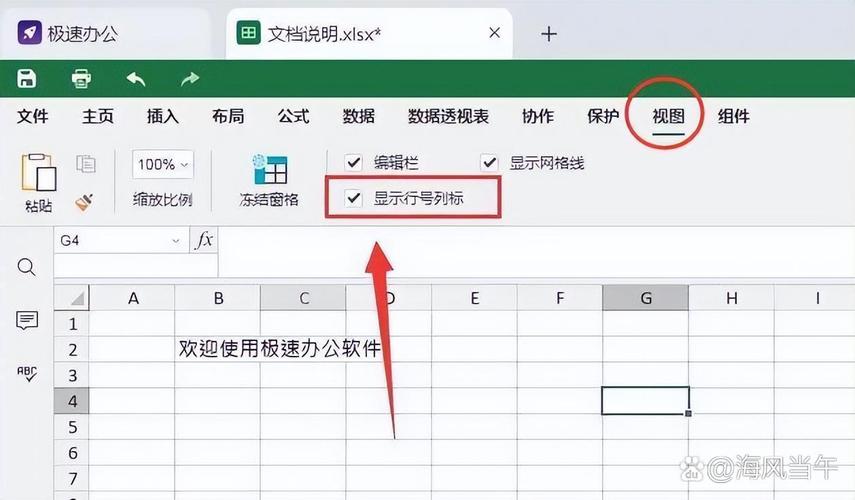Select row 4 header
Image resolution: width=855 pixels, height=500 pixels.
point(72,401)
